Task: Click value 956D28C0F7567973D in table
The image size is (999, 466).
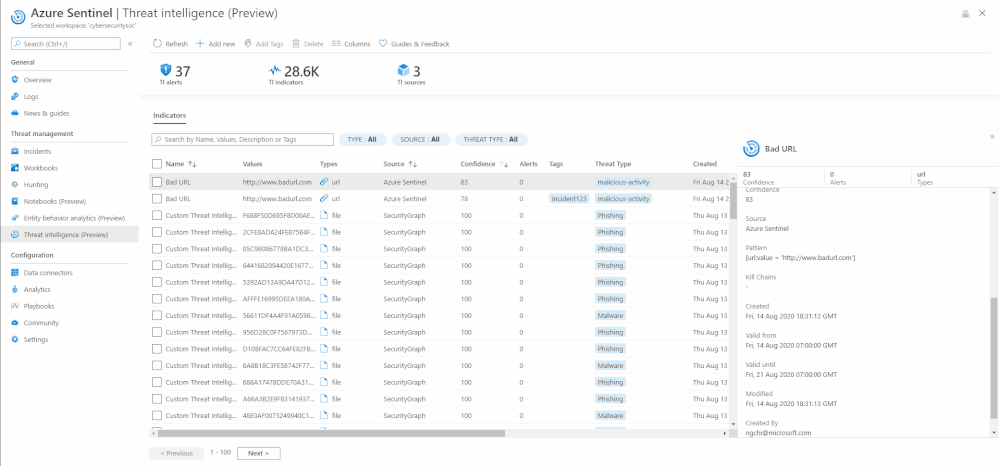Action: click(278, 332)
